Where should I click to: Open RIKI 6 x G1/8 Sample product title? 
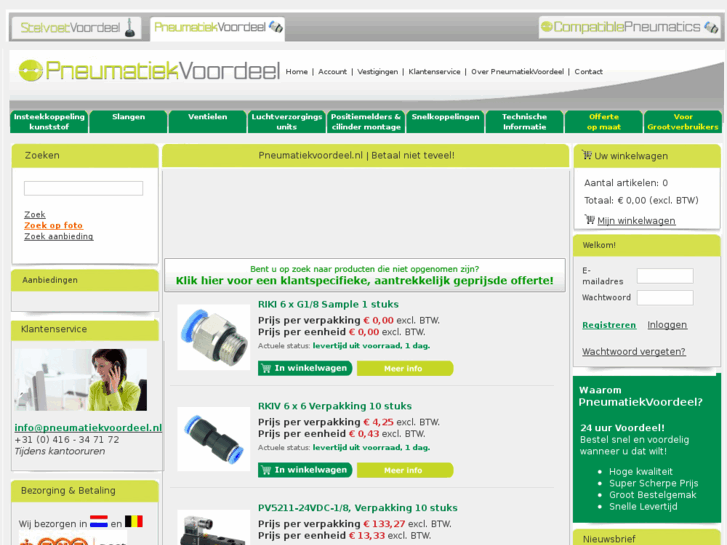[328, 304]
